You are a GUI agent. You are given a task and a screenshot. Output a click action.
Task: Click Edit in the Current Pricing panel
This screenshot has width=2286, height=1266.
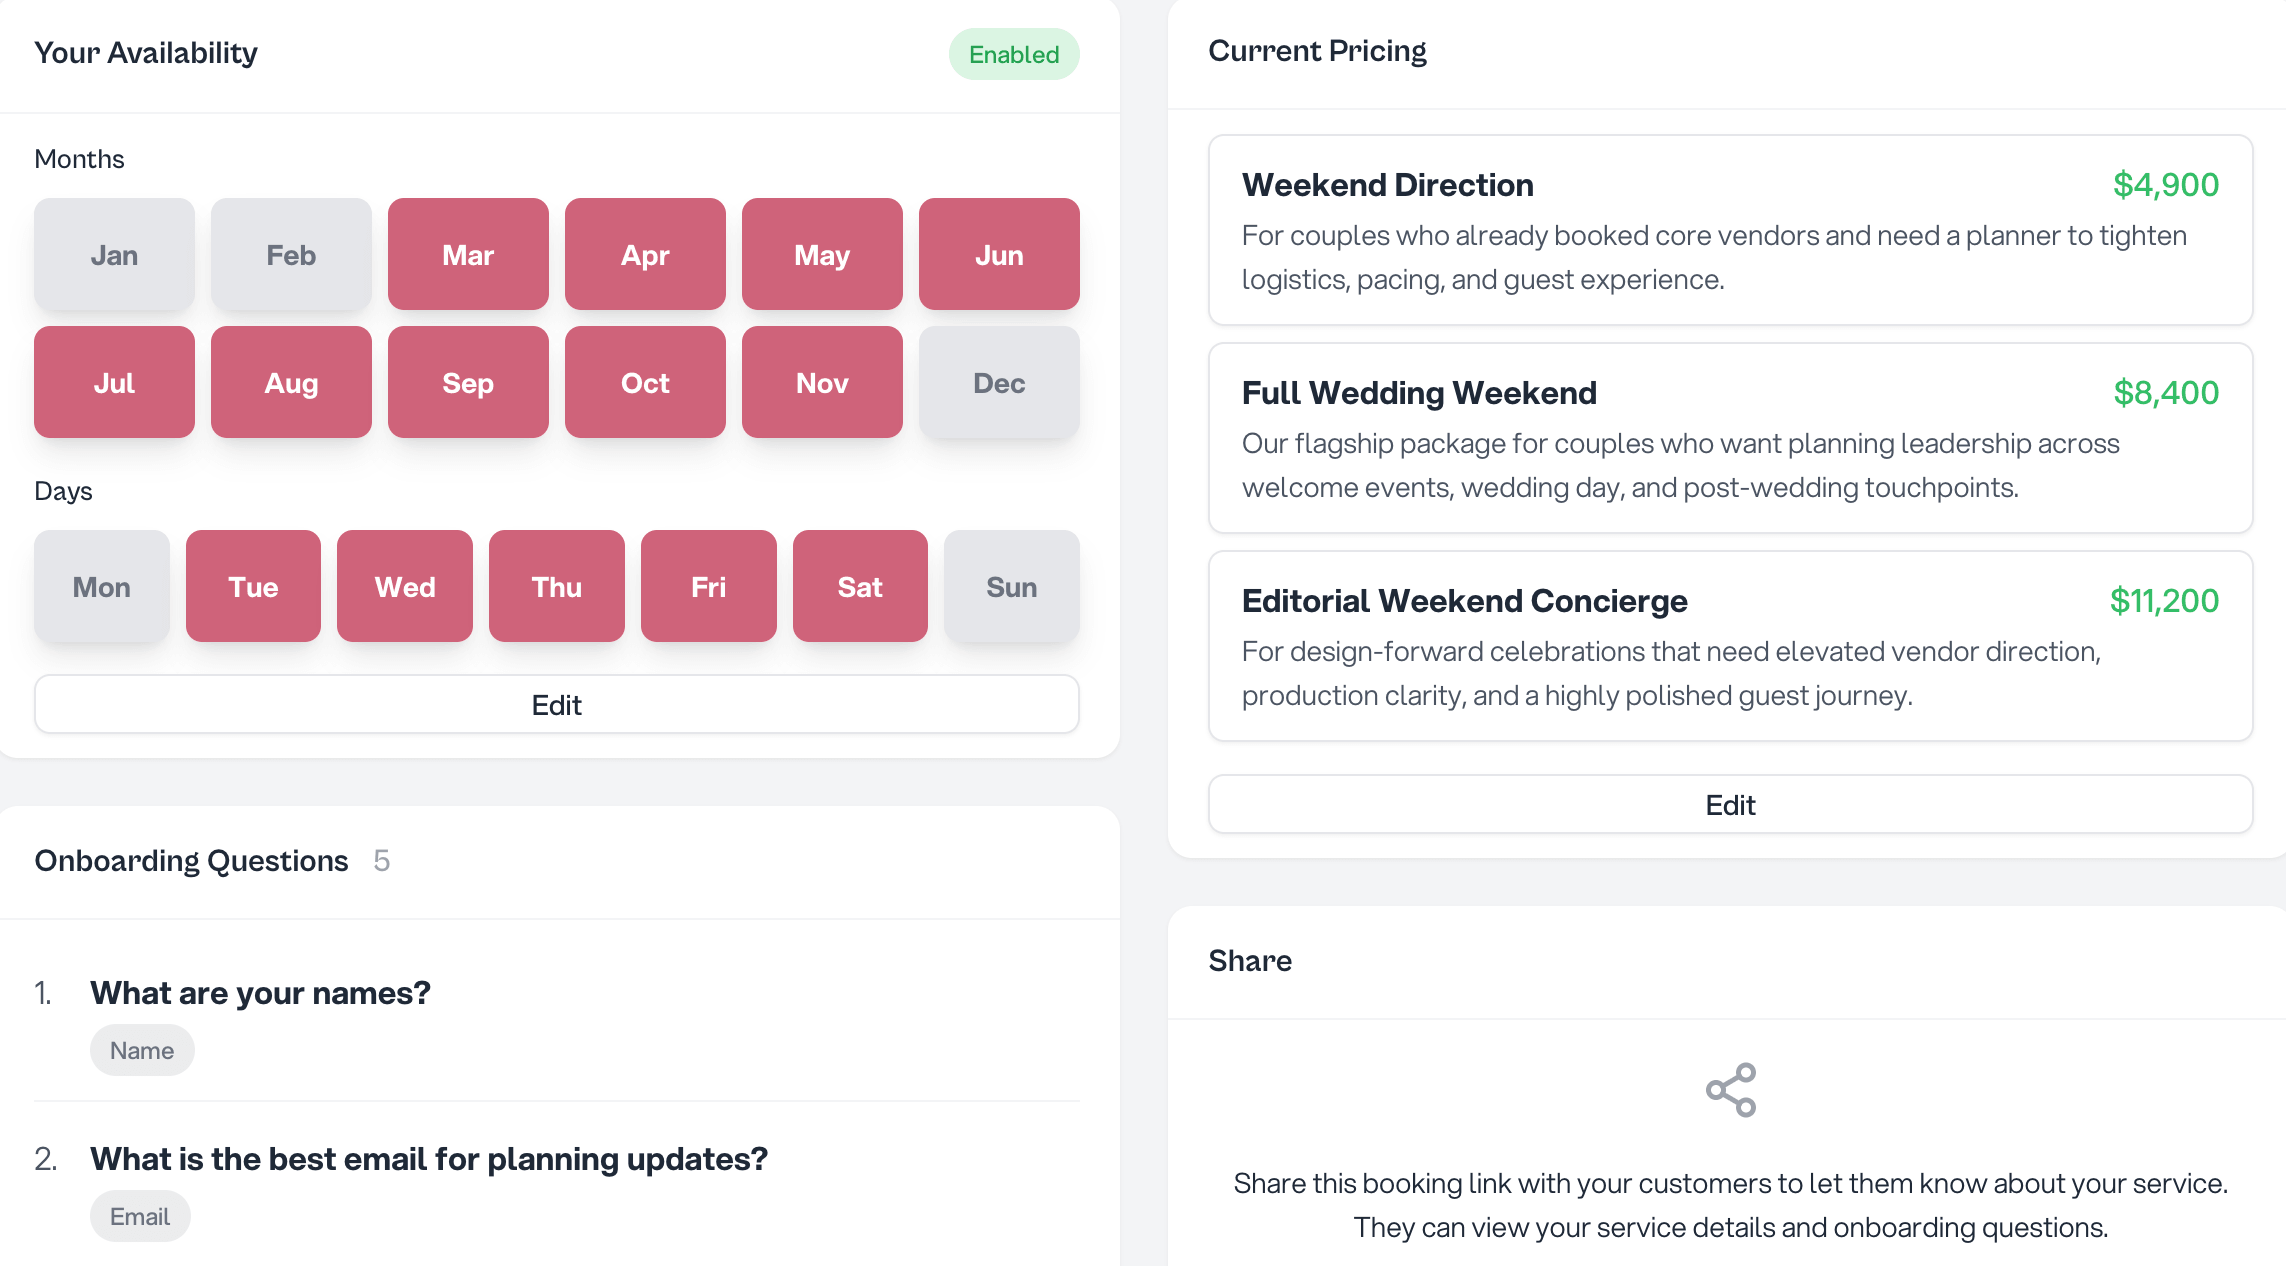(x=1729, y=804)
